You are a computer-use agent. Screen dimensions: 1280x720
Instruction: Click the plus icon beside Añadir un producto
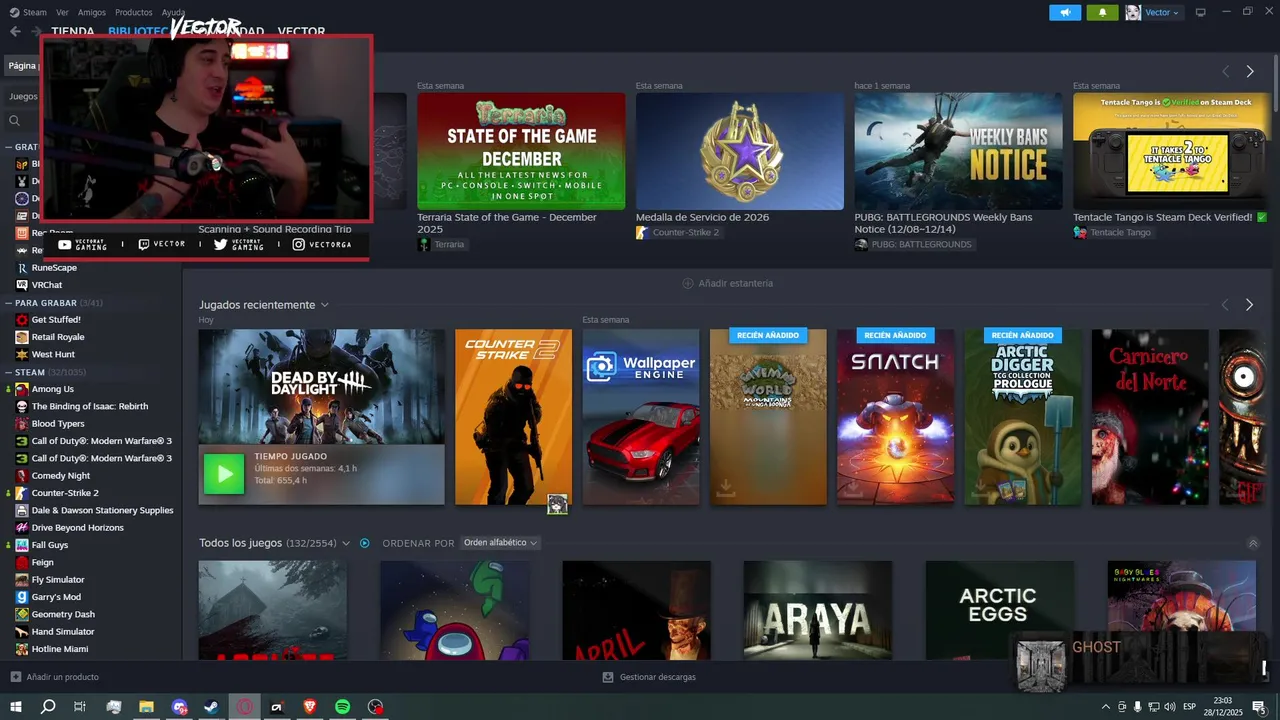click(x=15, y=677)
